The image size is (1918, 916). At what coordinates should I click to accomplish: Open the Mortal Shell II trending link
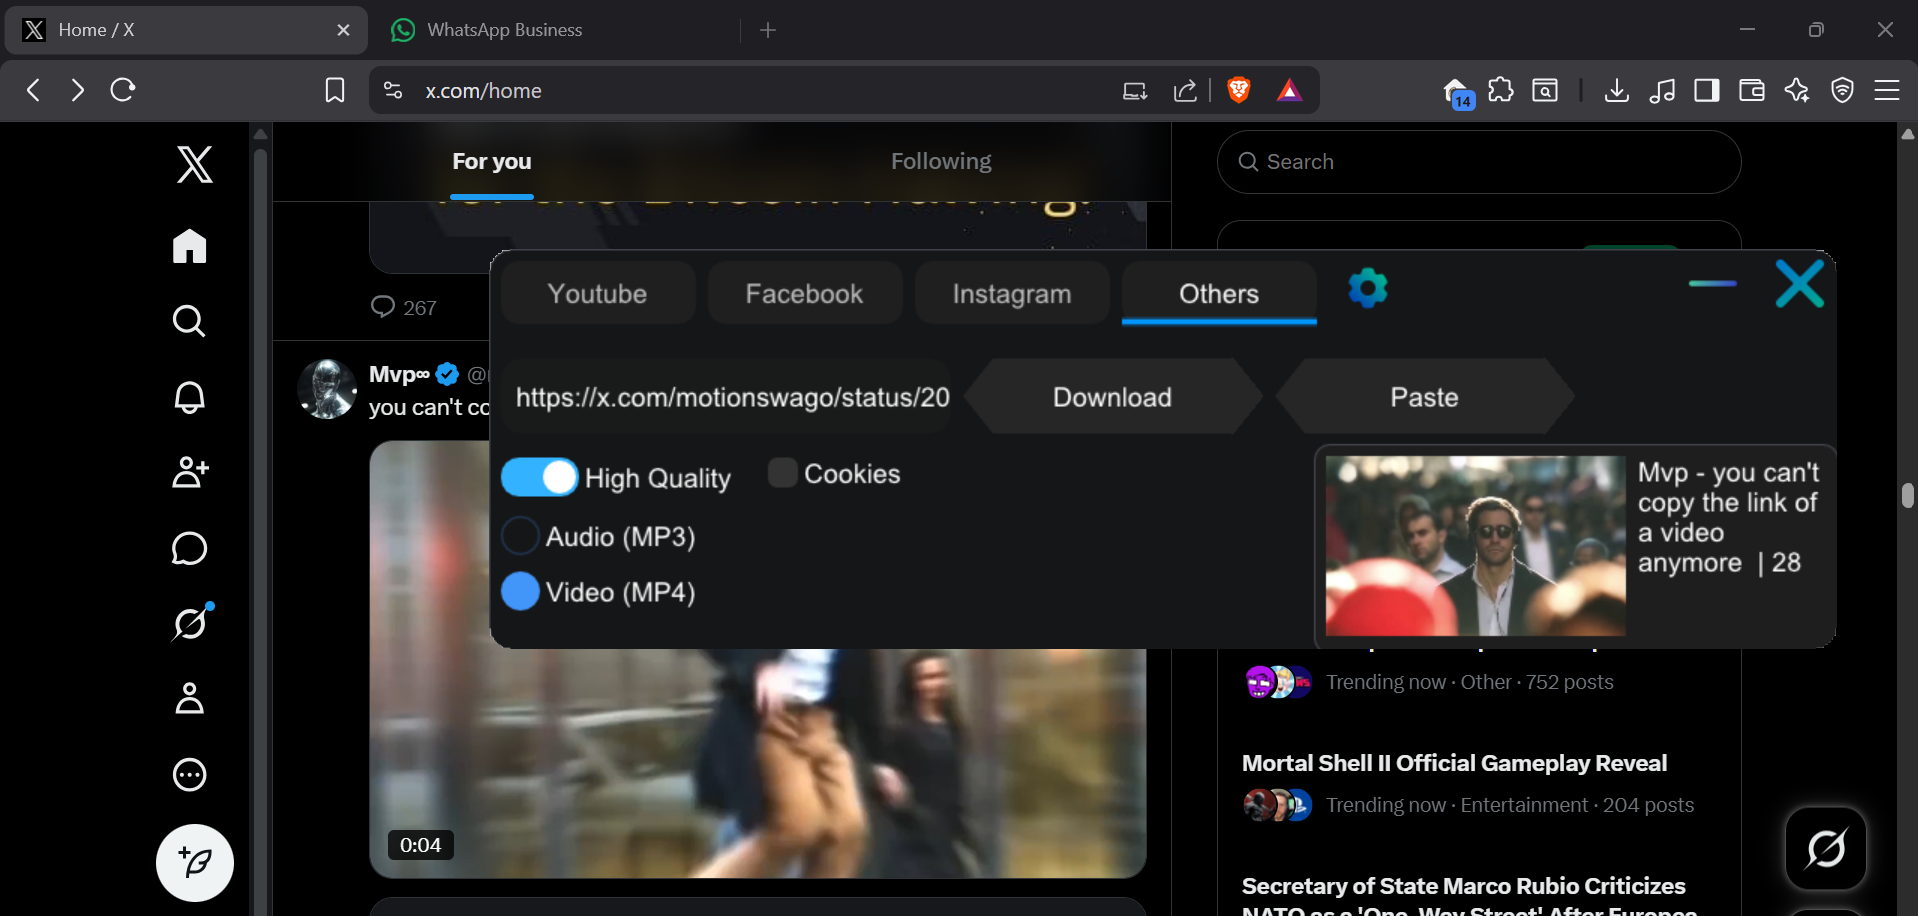1453,762
